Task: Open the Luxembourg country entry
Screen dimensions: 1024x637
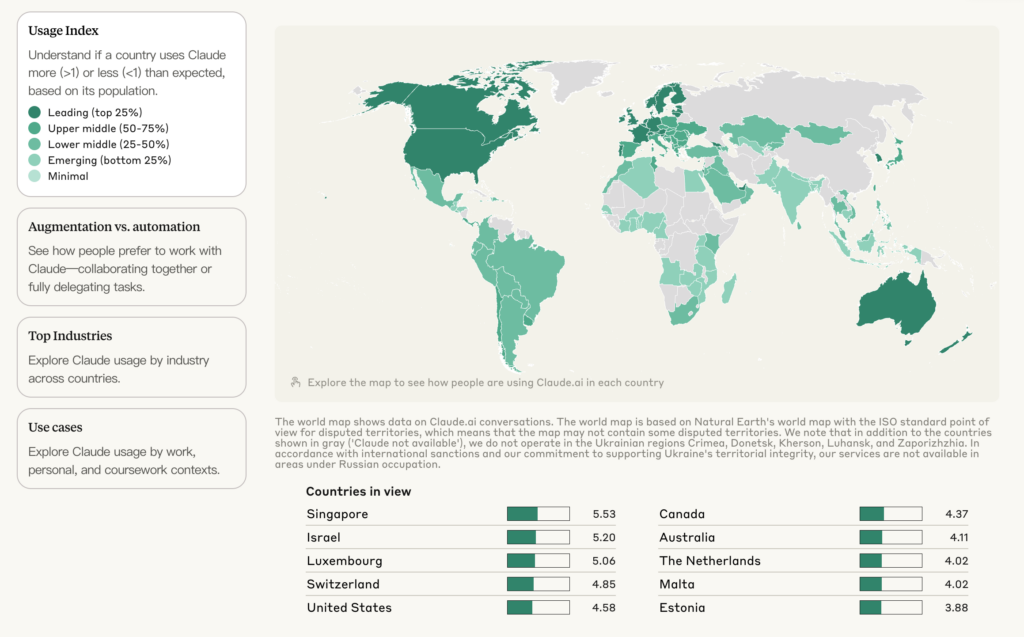Action: [461, 561]
